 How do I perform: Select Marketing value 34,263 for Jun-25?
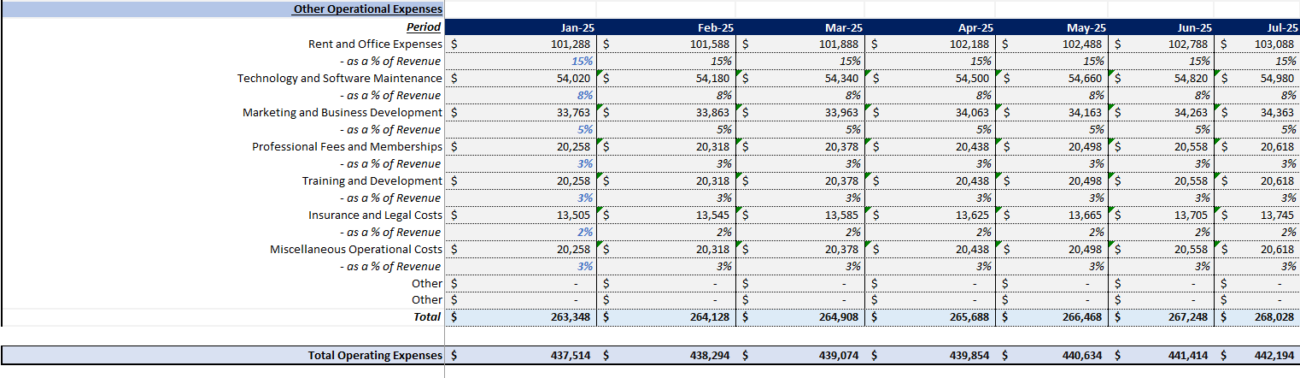(1161, 112)
